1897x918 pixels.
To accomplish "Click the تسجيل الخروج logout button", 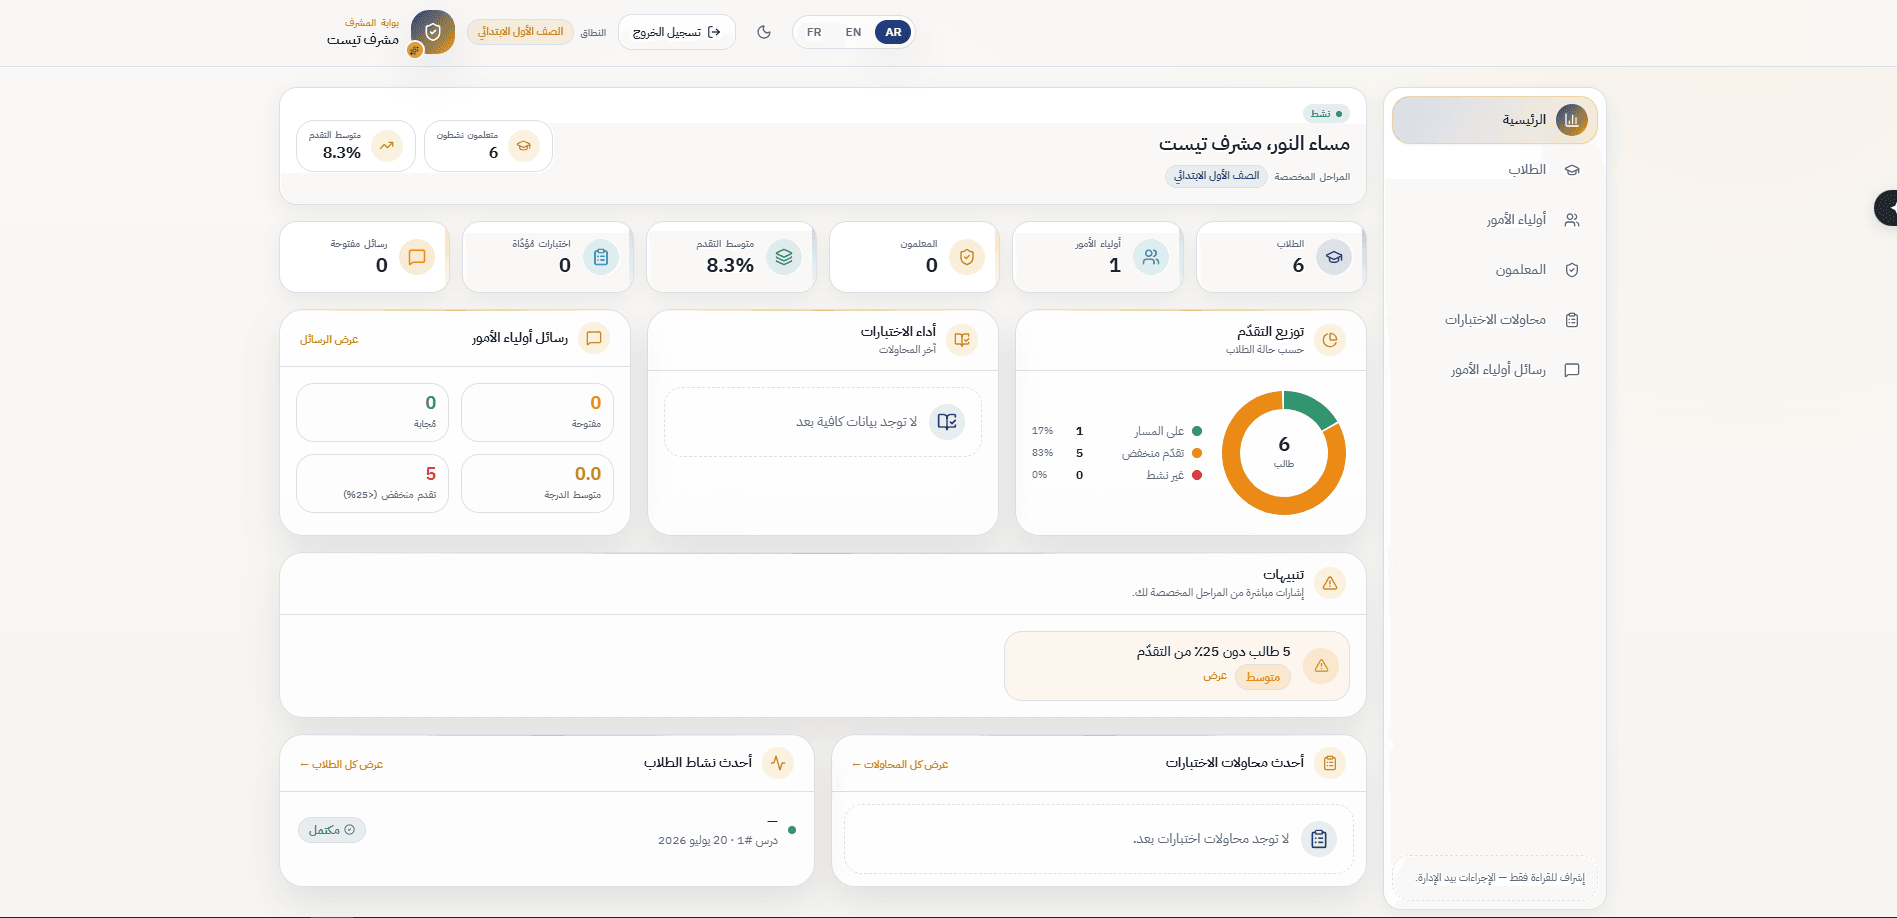I will pos(677,32).
